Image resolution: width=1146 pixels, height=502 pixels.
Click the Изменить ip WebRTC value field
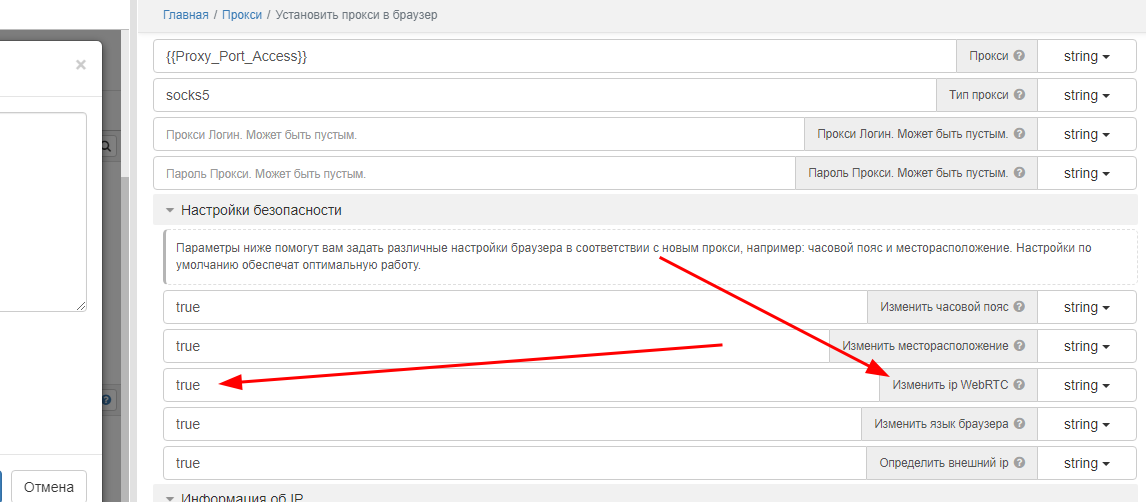pyautogui.click(x=521, y=385)
